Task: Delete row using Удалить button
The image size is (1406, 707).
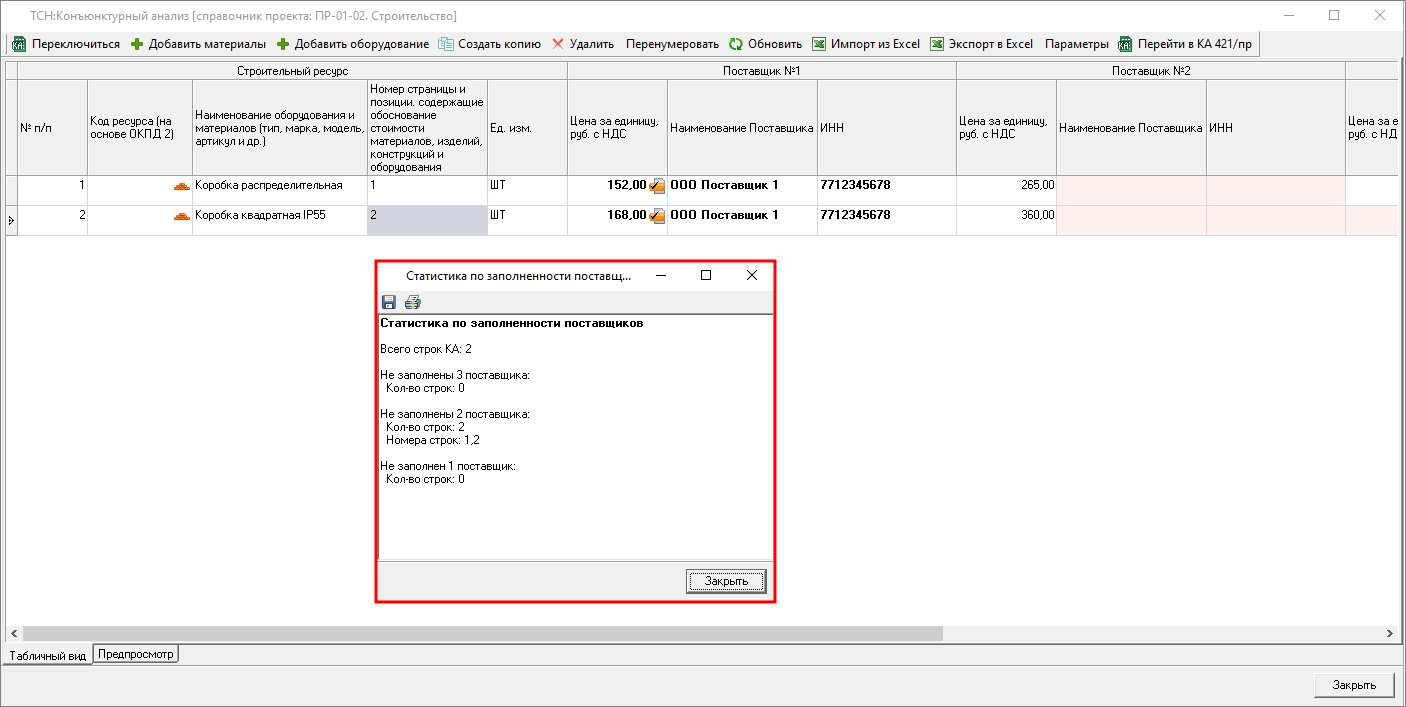Action: pos(583,44)
